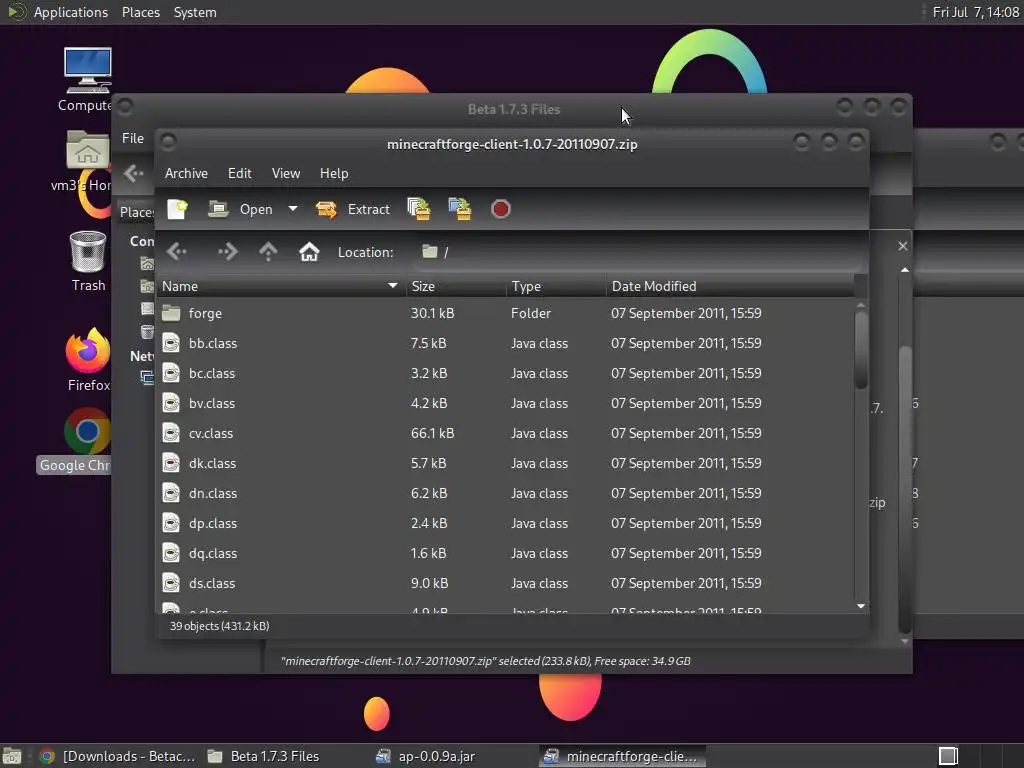This screenshot has width=1024, height=768.
Task: Click back arrow in Beta 1.7.3 Files window
Action: point(133,174)
